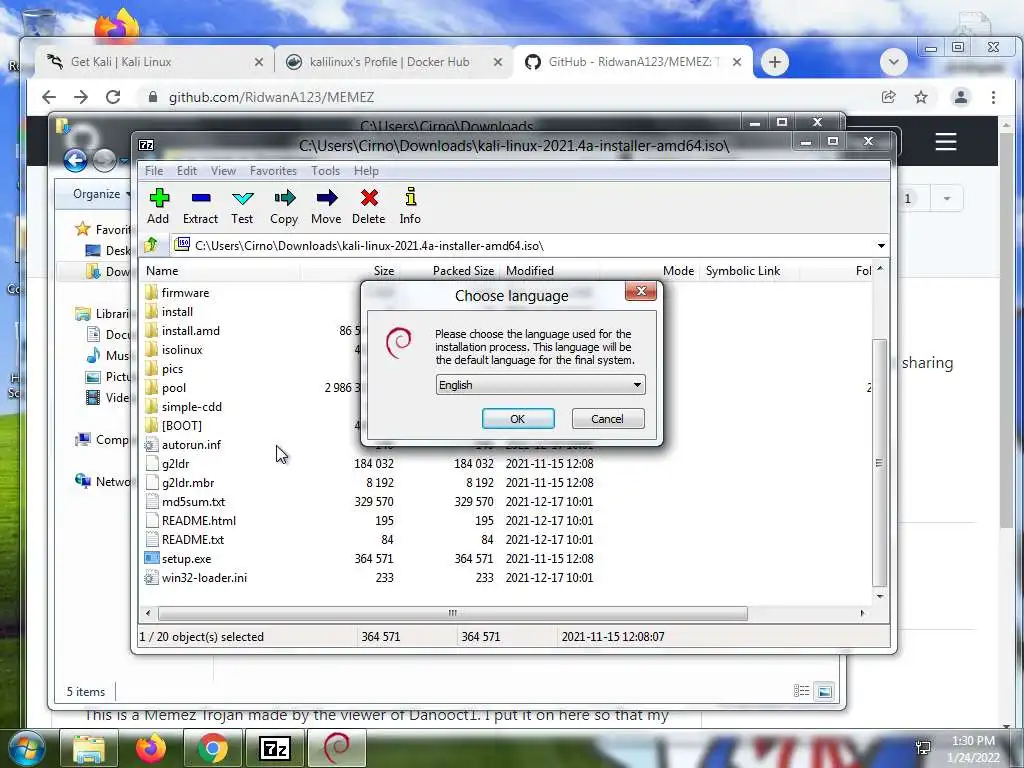1024x768 pixels.
Task: Click the Test toolbar icon
Action: [x=242, y=206]
